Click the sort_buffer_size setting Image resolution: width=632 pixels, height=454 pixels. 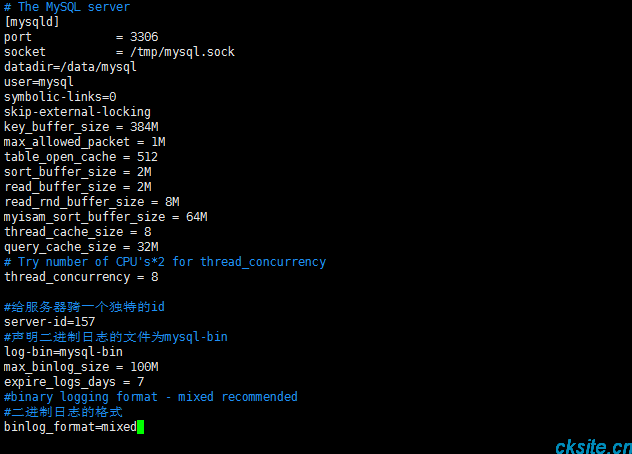point(78,172)
